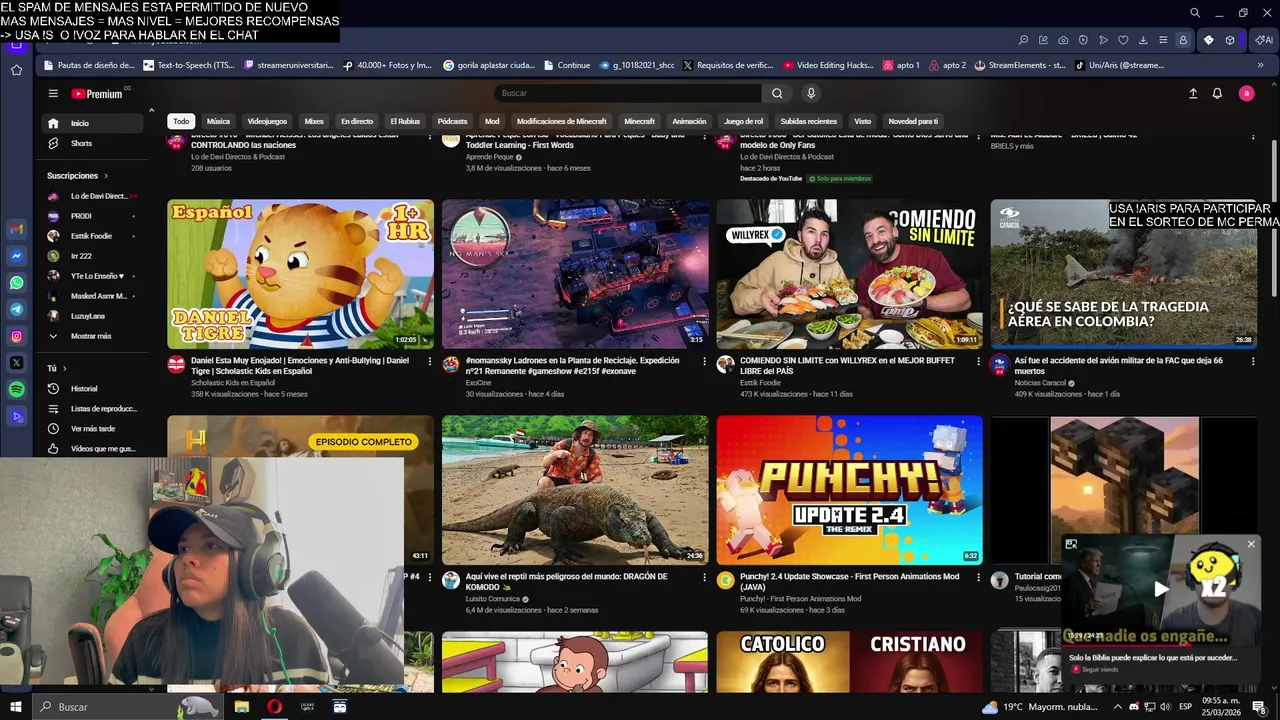The width and height of the screenshot is (1280, 720).
Task: Open Messenger from the browser sidebar
Action: pos(17,256)
